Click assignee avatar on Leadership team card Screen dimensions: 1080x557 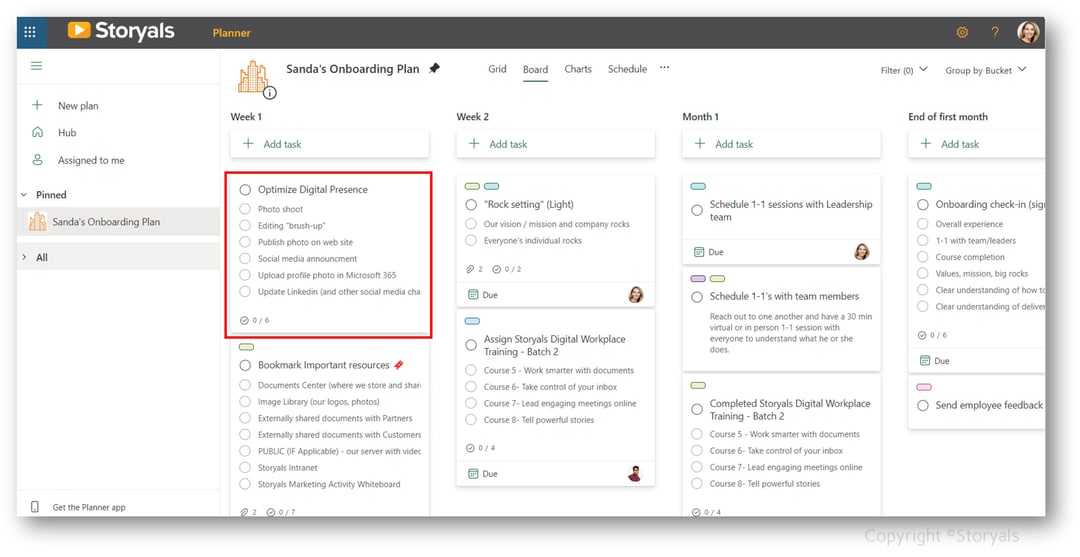point(862,252)
